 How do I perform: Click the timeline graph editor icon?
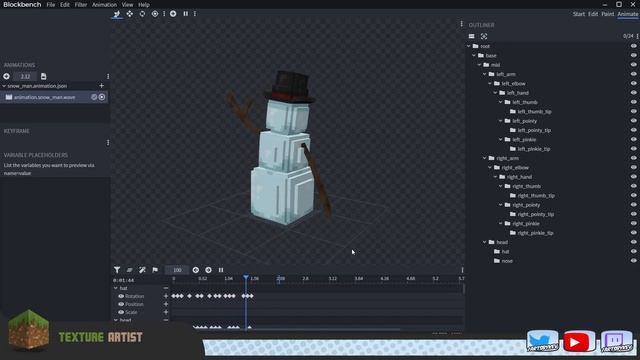(129, 270)
